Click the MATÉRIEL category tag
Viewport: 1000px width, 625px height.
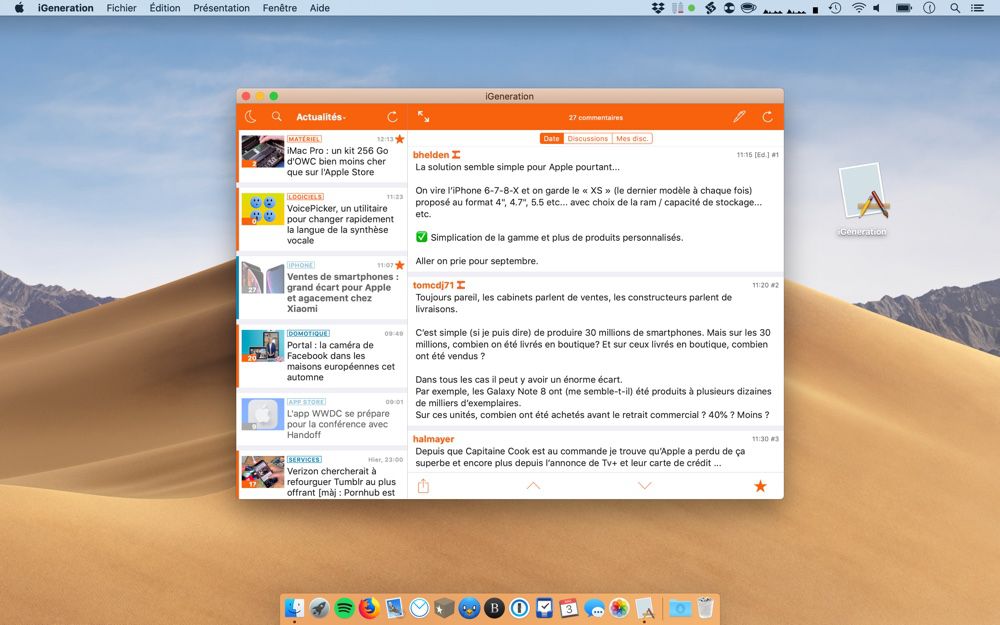[x=304, y=139]
